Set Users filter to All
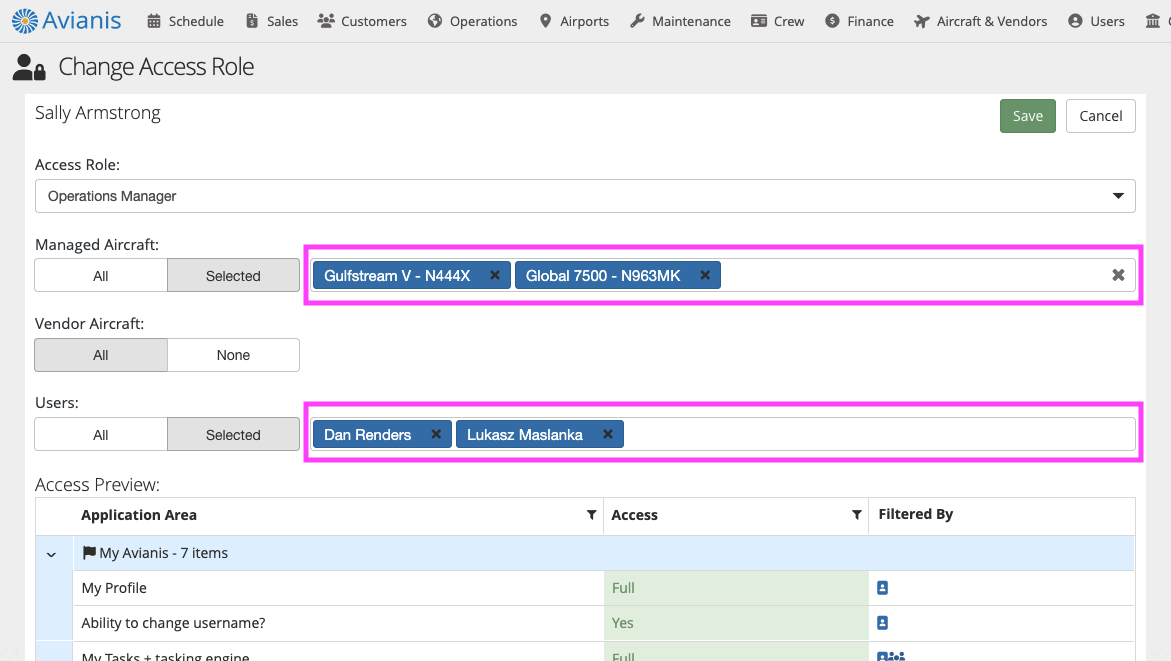1171x661 pixels. coord(101,435)
